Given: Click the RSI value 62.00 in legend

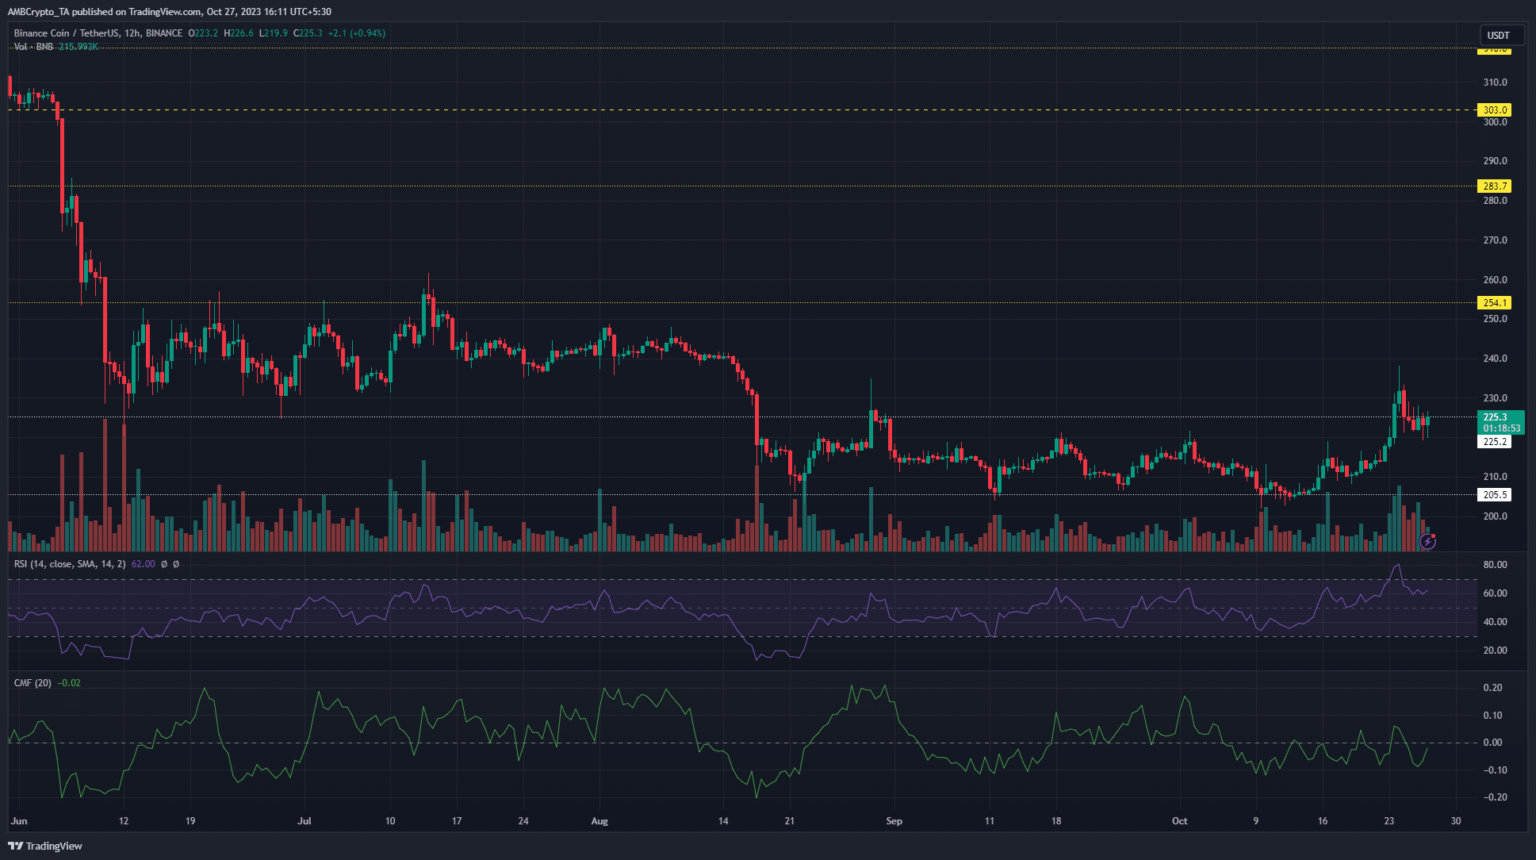Looking at the screenshot, I should coord(143,564).
